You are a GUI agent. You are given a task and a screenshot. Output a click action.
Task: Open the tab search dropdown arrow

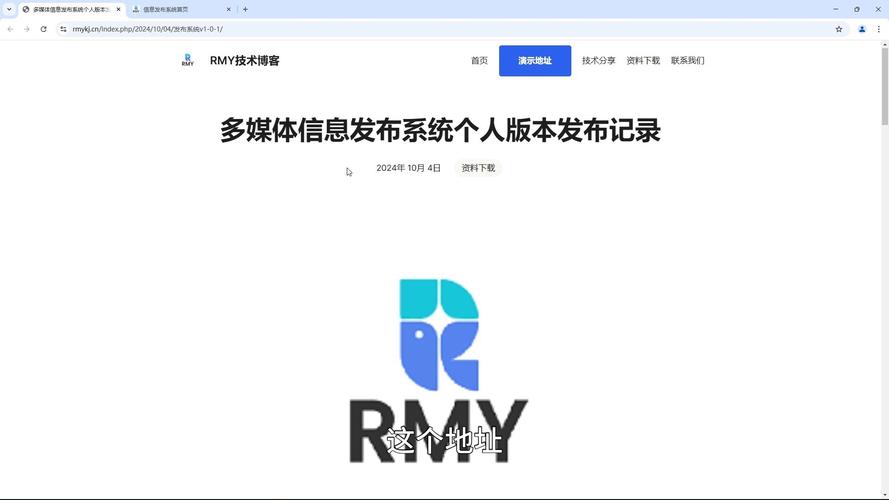click(9, 9)
